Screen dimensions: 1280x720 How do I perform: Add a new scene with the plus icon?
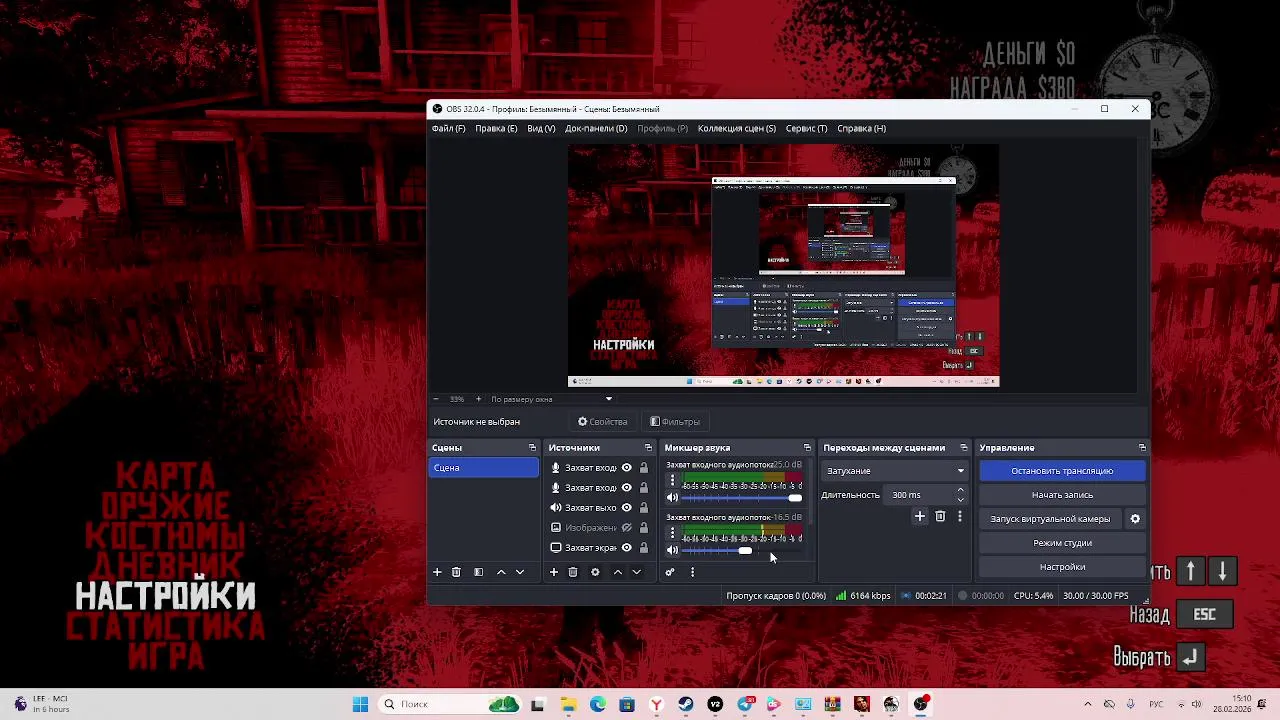(x=437, y=572)
